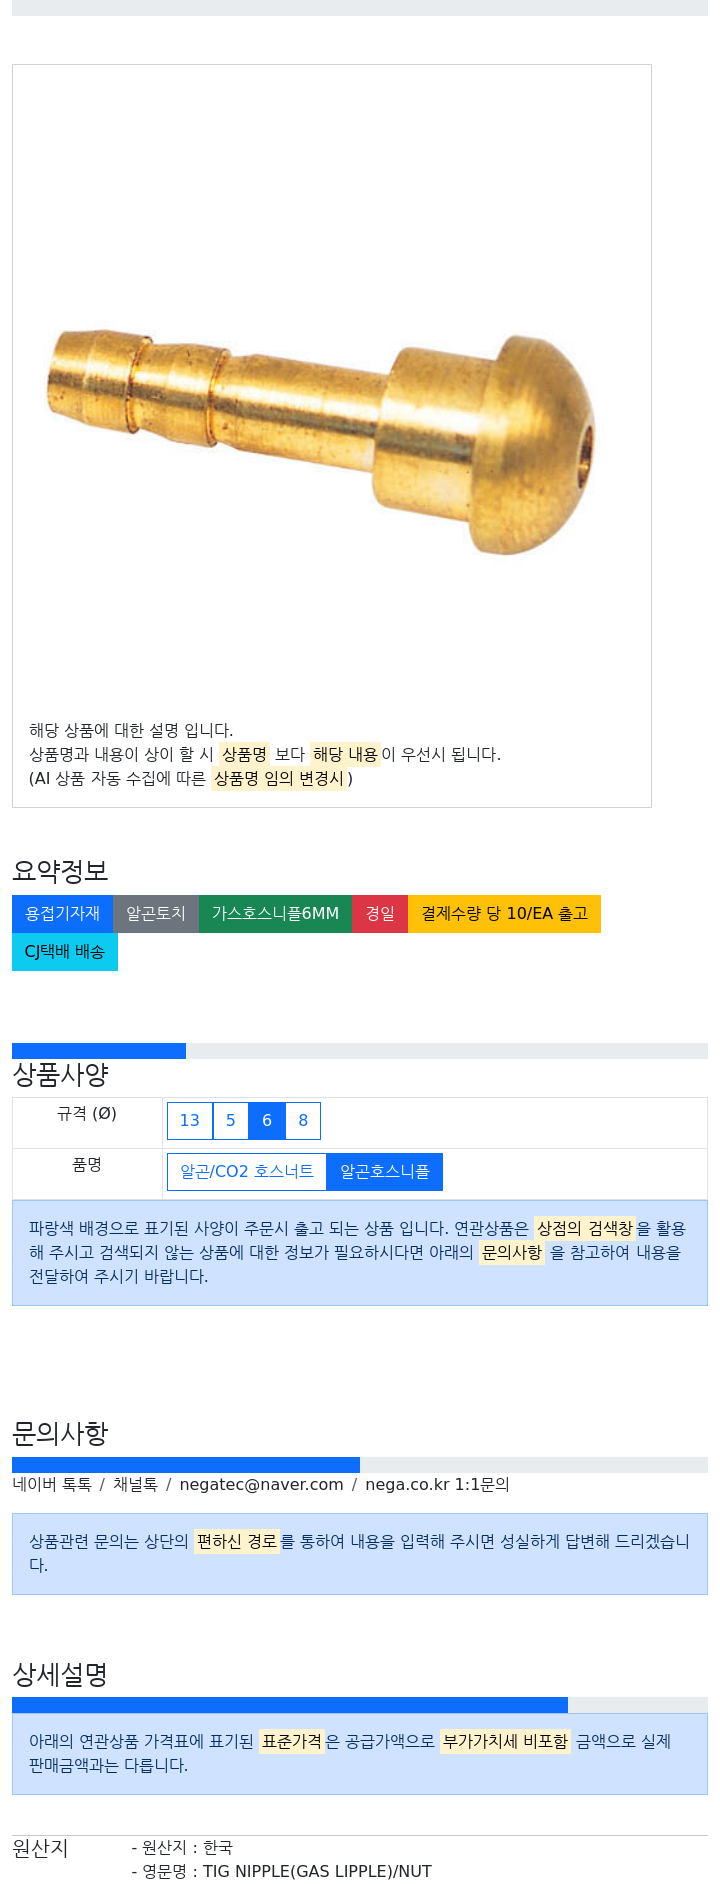Viewport: 720px width, 1884px height.
Task: Select the 경일 brand tag
Action: [x=380, y=914]
